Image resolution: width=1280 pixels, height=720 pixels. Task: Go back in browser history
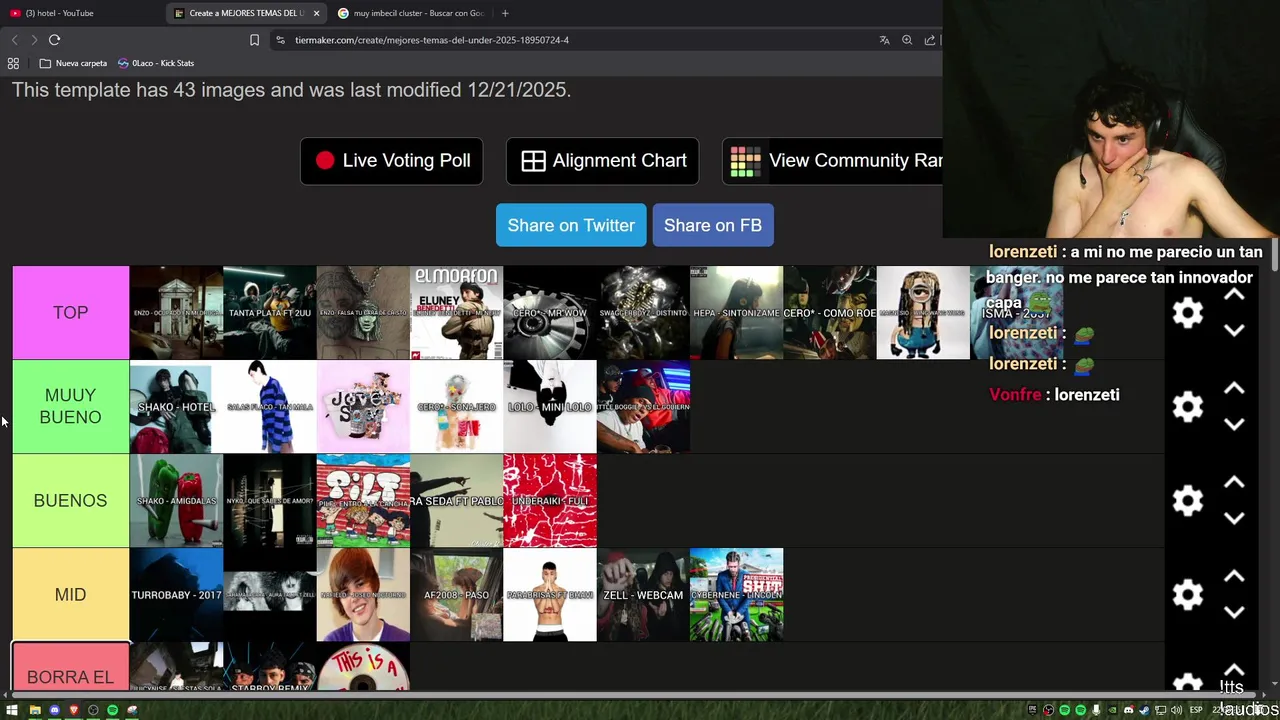pos(14,40)
